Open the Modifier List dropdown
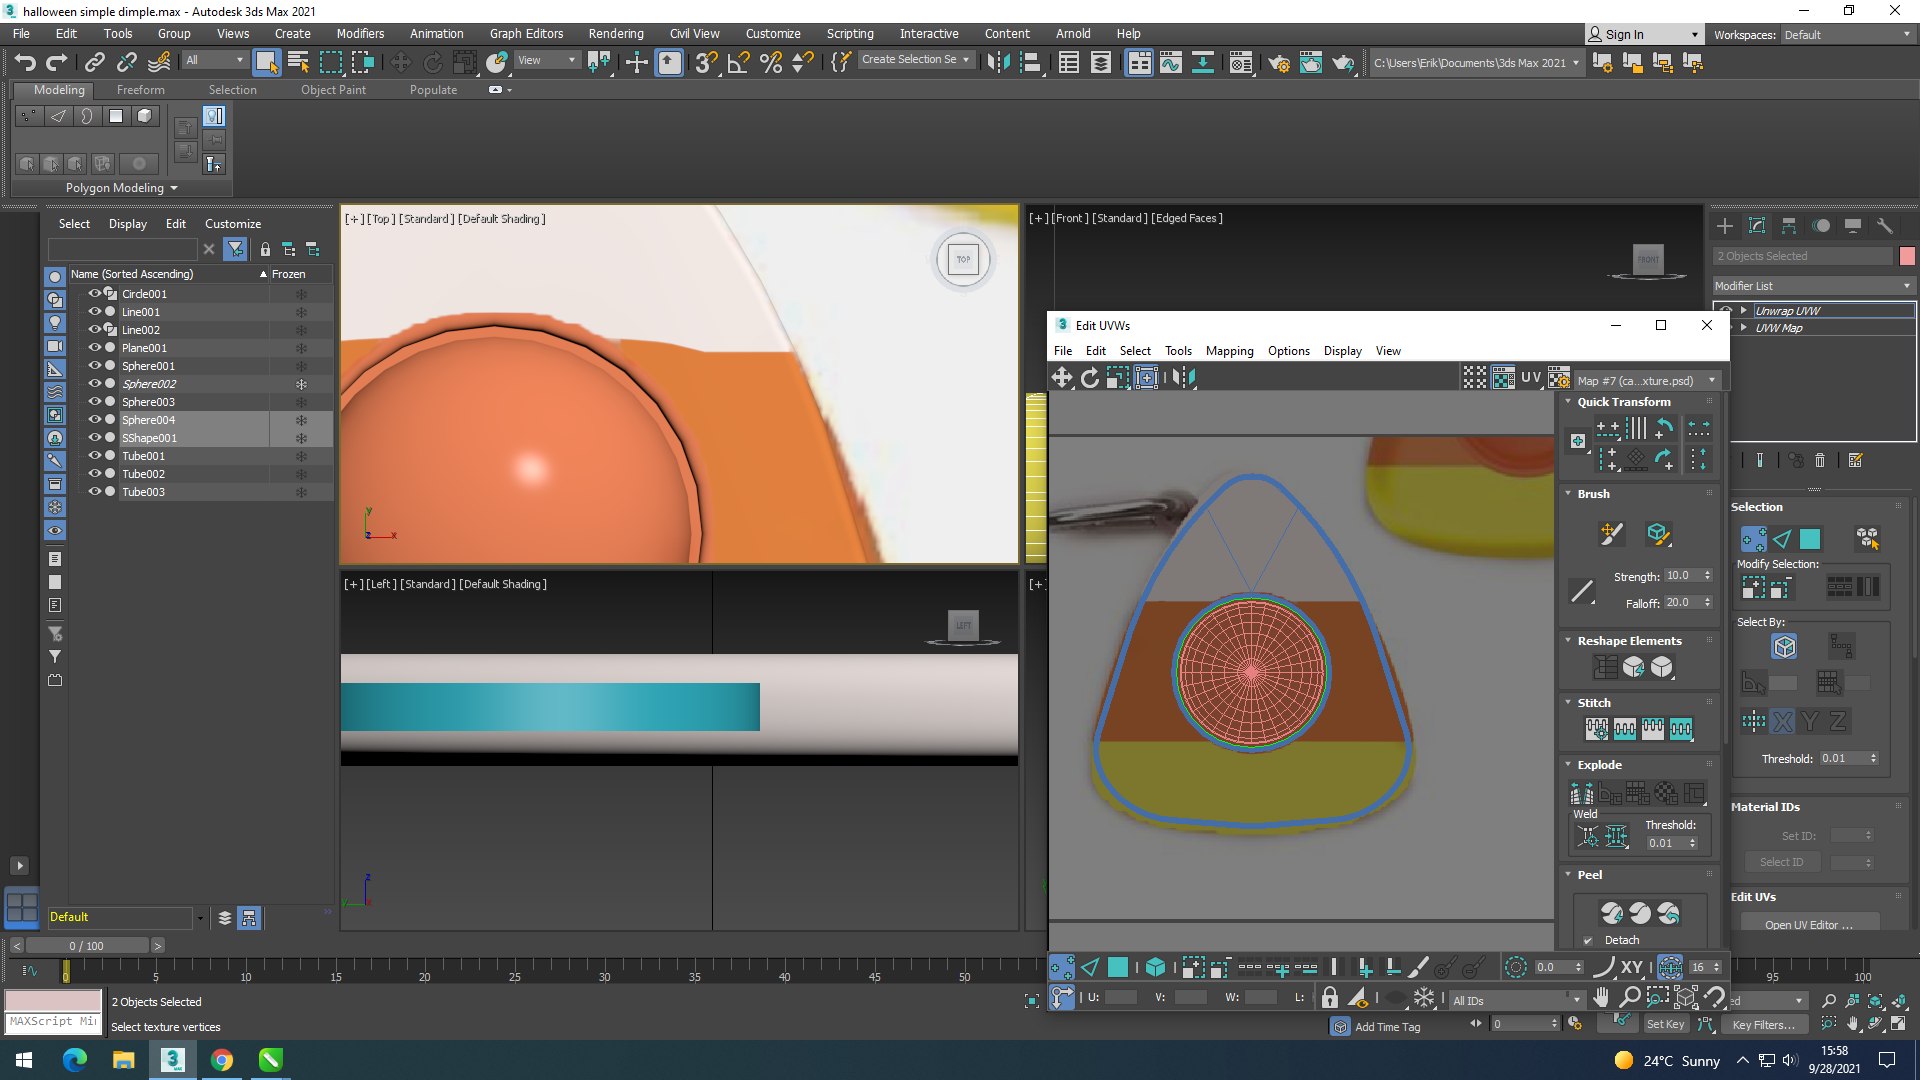 (1812, 286)
